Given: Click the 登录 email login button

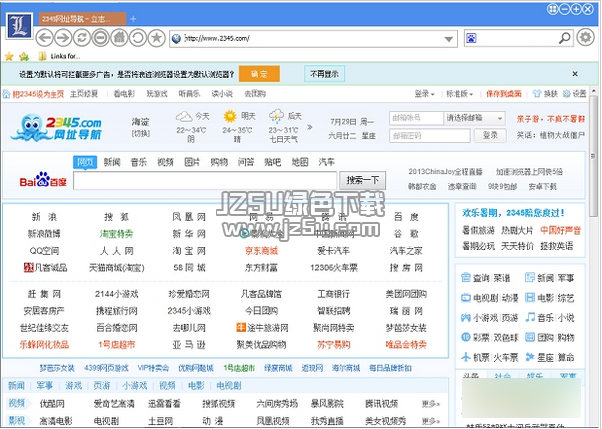Looking at the screenshot, I should pyautogui.click(x=490, y=135).
